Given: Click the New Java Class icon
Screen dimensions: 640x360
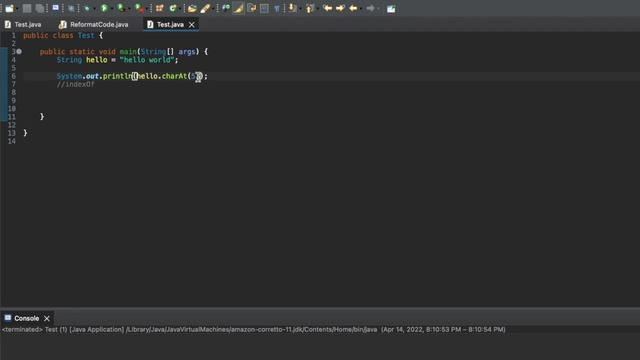Looking at the screenshot, I should click(173, 8).
